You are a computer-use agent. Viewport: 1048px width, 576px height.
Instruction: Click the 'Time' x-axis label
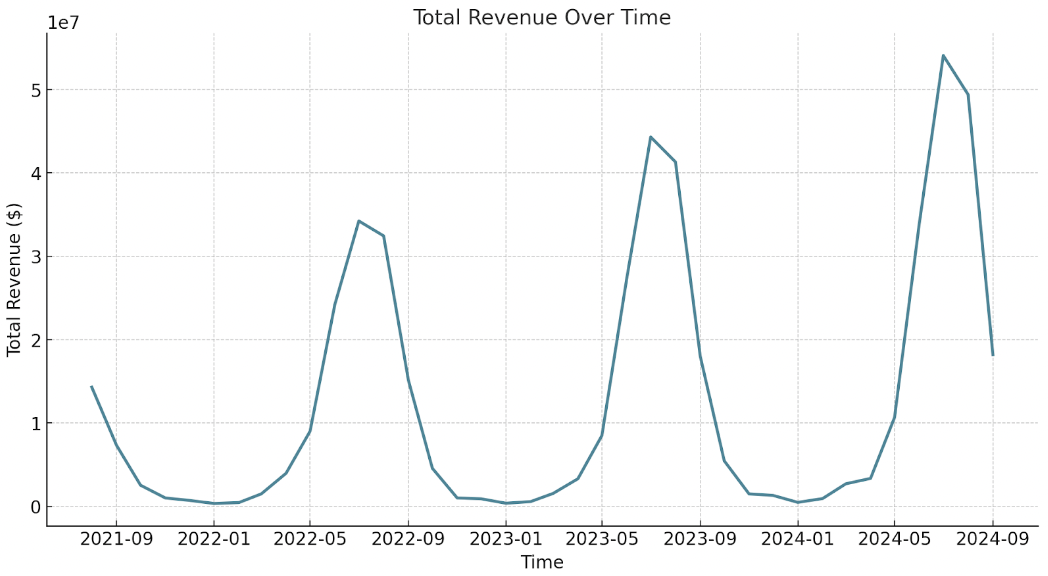[541, 562]
